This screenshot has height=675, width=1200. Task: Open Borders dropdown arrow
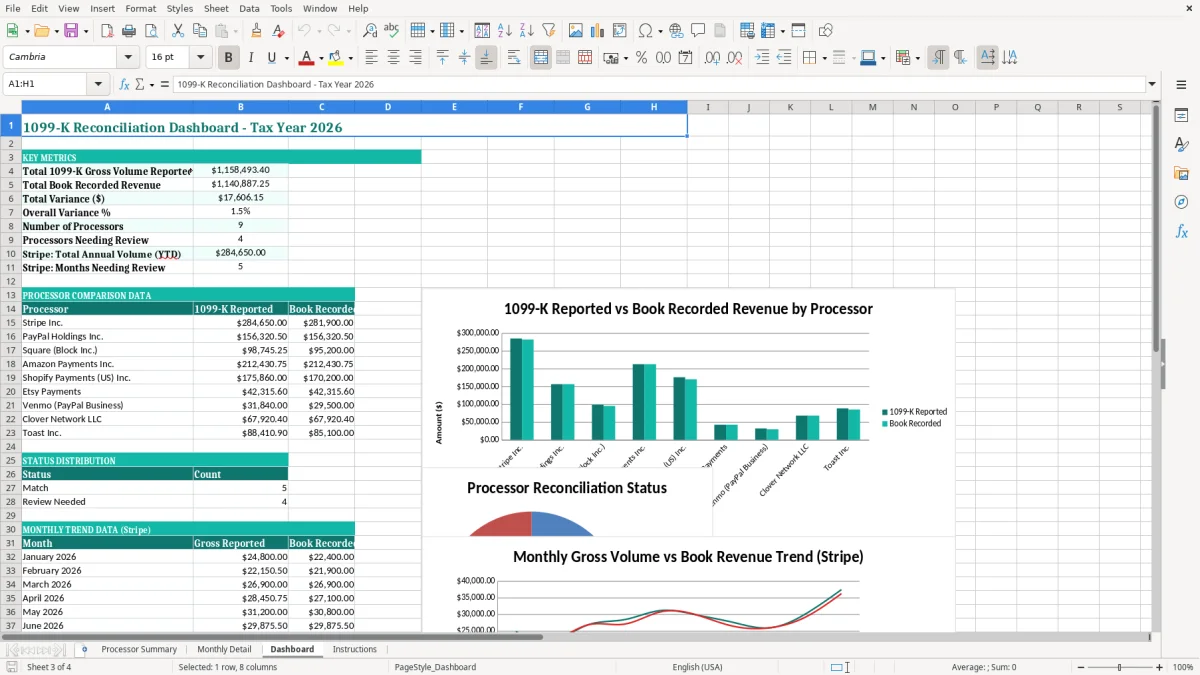(x=824, y=58)
